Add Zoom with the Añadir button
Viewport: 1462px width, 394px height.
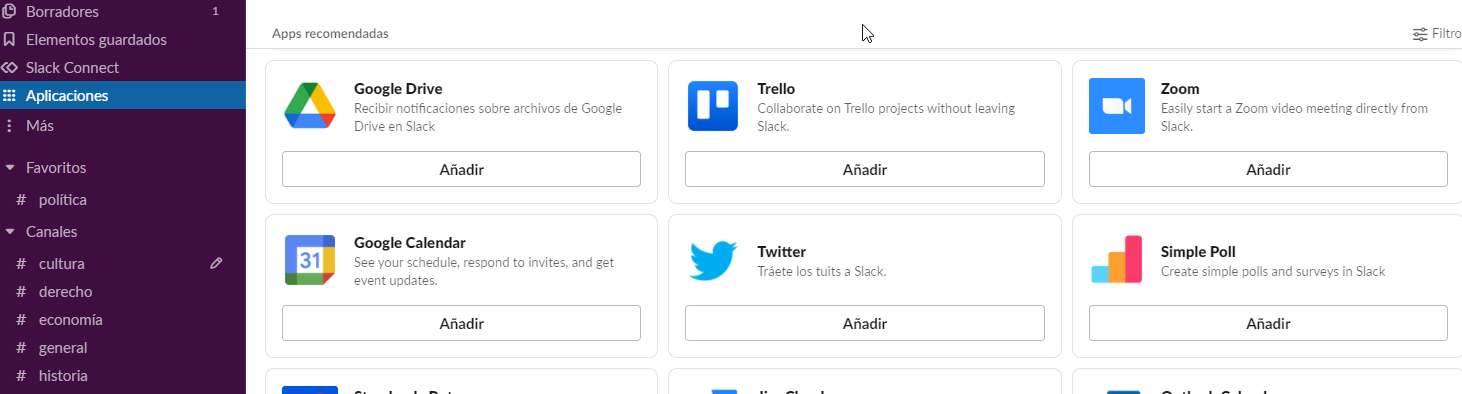click(x=1268, y=169)
